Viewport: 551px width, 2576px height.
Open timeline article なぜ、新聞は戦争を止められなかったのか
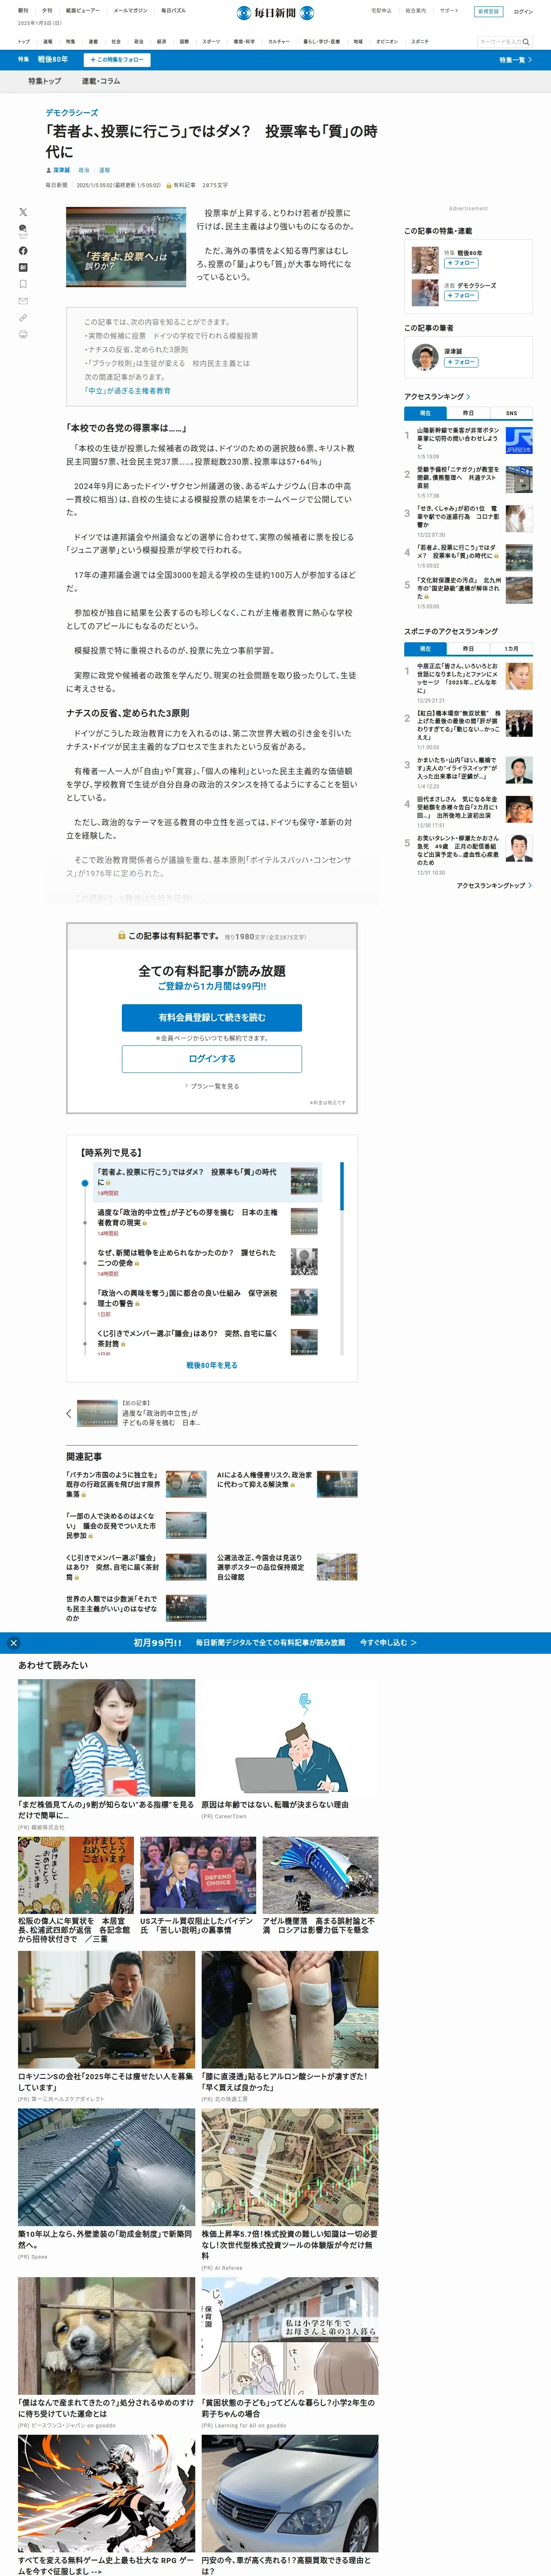point(187,1258)
